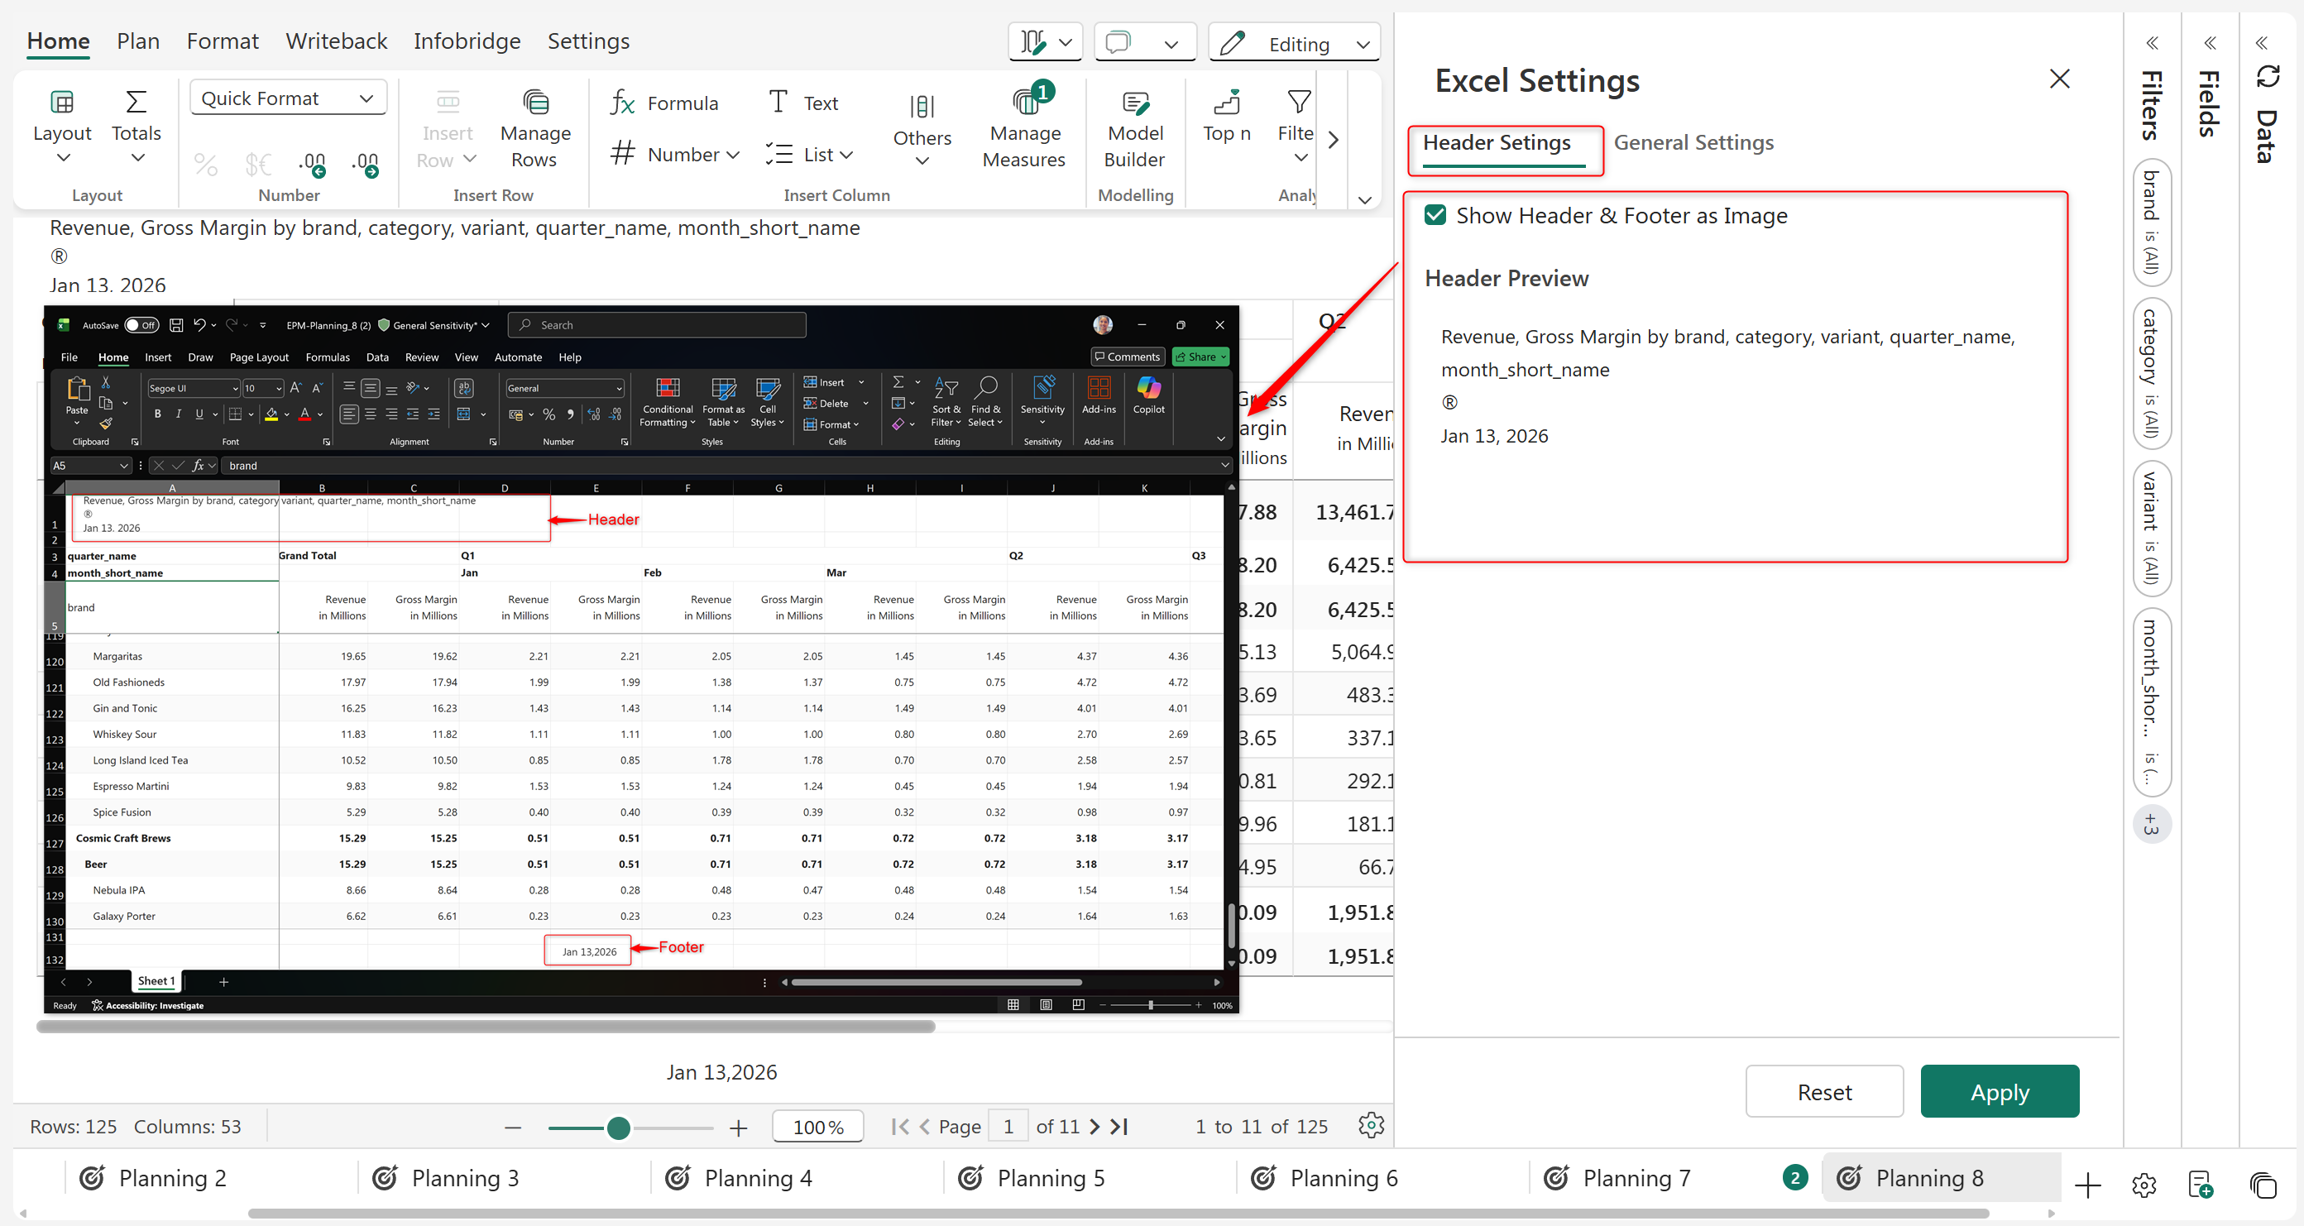2304x1226 pixels.
Task: Uncheck Show Header & Footer as Image
Action: [1435, 215]
